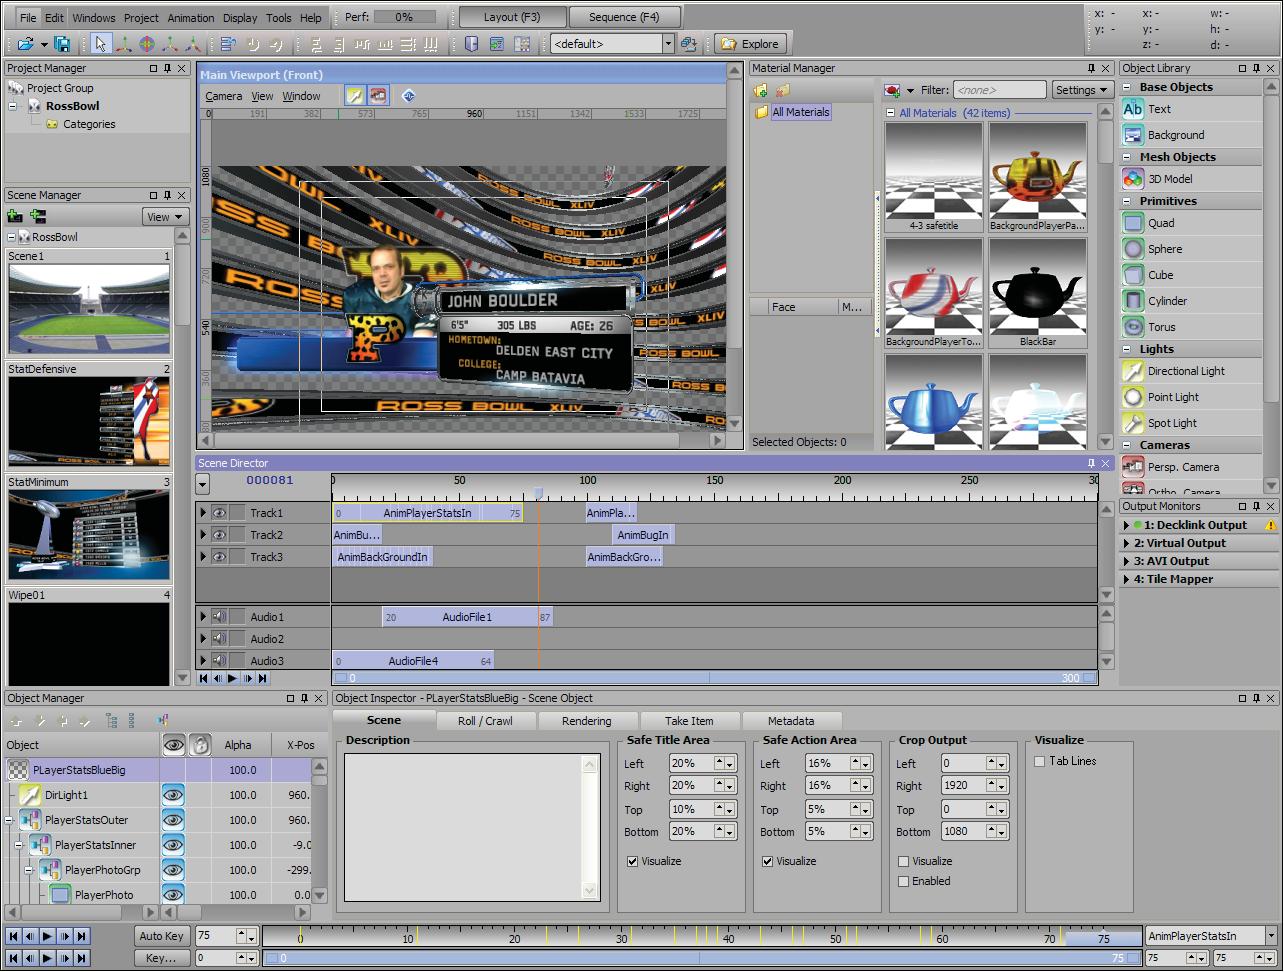The width and height of the screenshot is (1284, 972).
Task: Click the Text object icon
Action: [1133, 109]
